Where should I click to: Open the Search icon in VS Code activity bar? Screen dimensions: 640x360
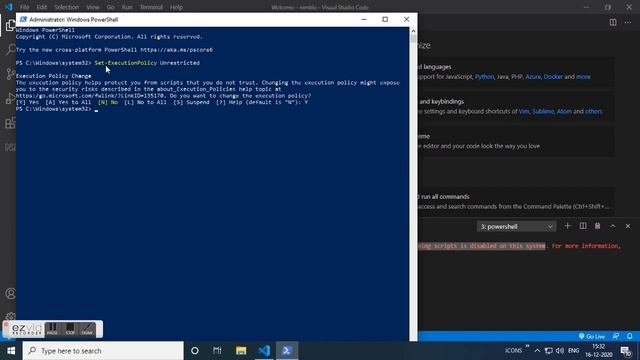(x=10, y=49)
